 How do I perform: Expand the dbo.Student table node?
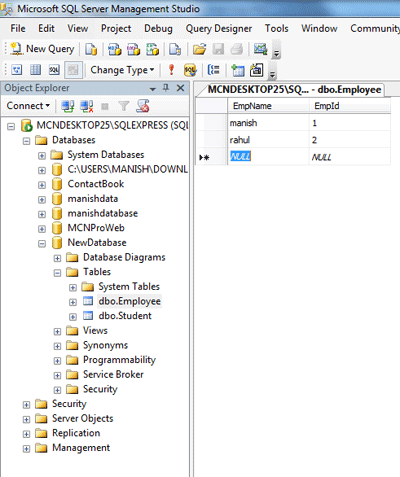(73, 317)
